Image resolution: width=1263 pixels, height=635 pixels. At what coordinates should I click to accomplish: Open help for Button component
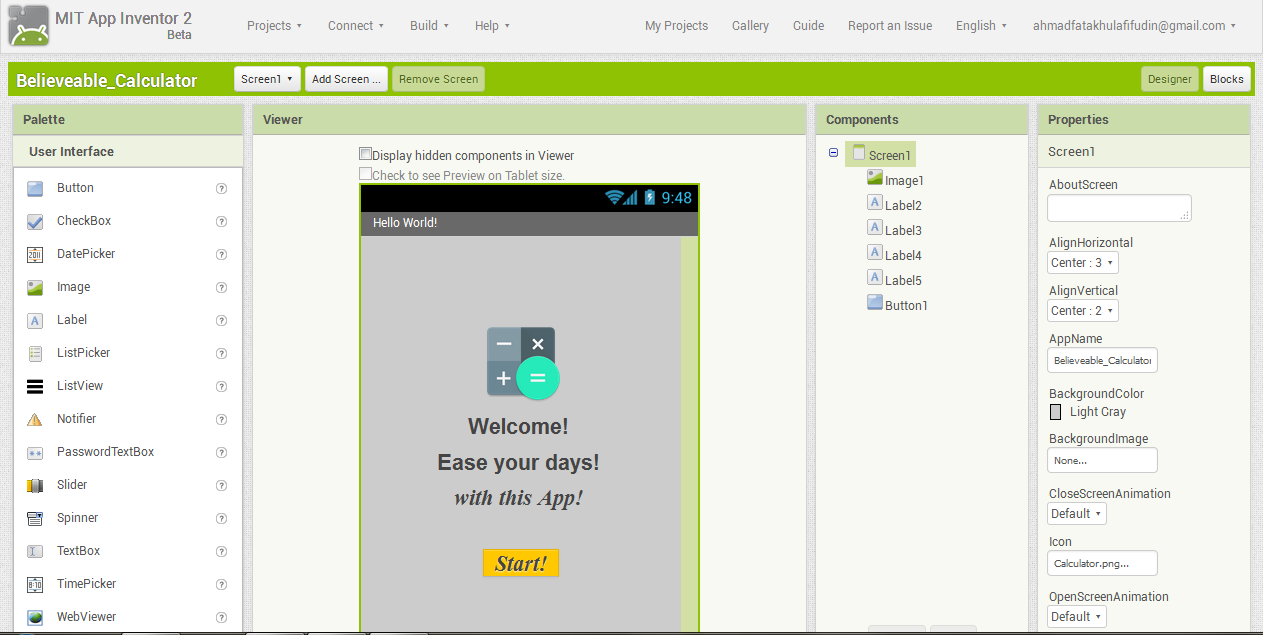[222, 188]
